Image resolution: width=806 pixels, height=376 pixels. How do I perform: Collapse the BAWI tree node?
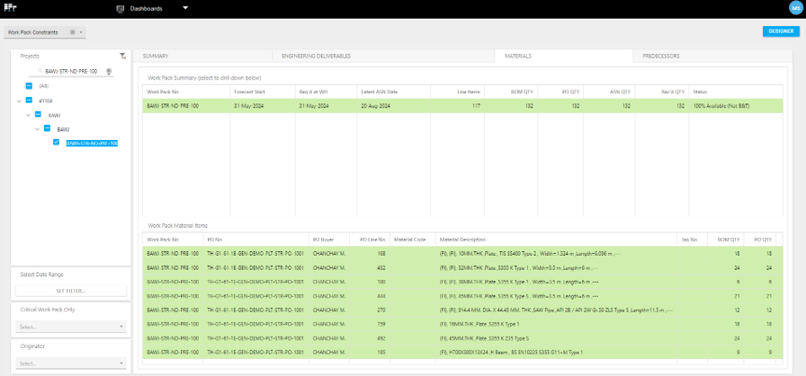tap(28, 115)
